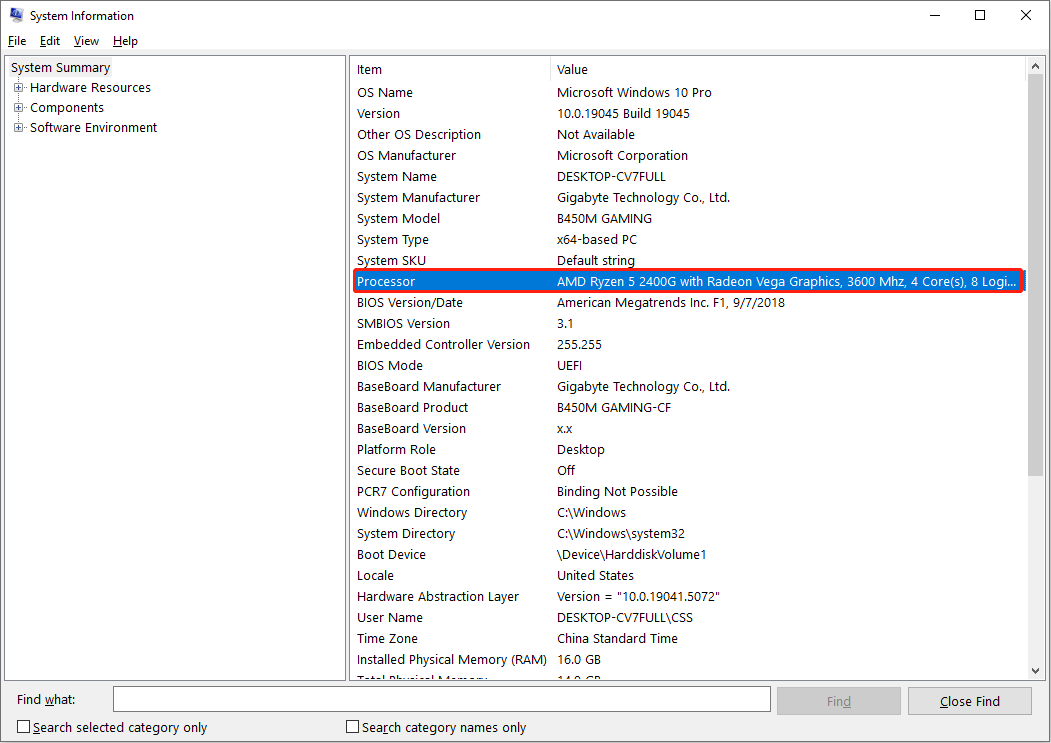Select the SMBIOS Version row

[x=688, y=323]
